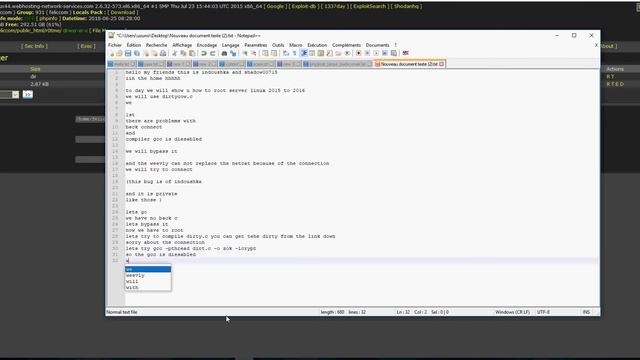Open the Fichier menu
The height and width of the screenshot is (360, 640).
tap(115, 45)
